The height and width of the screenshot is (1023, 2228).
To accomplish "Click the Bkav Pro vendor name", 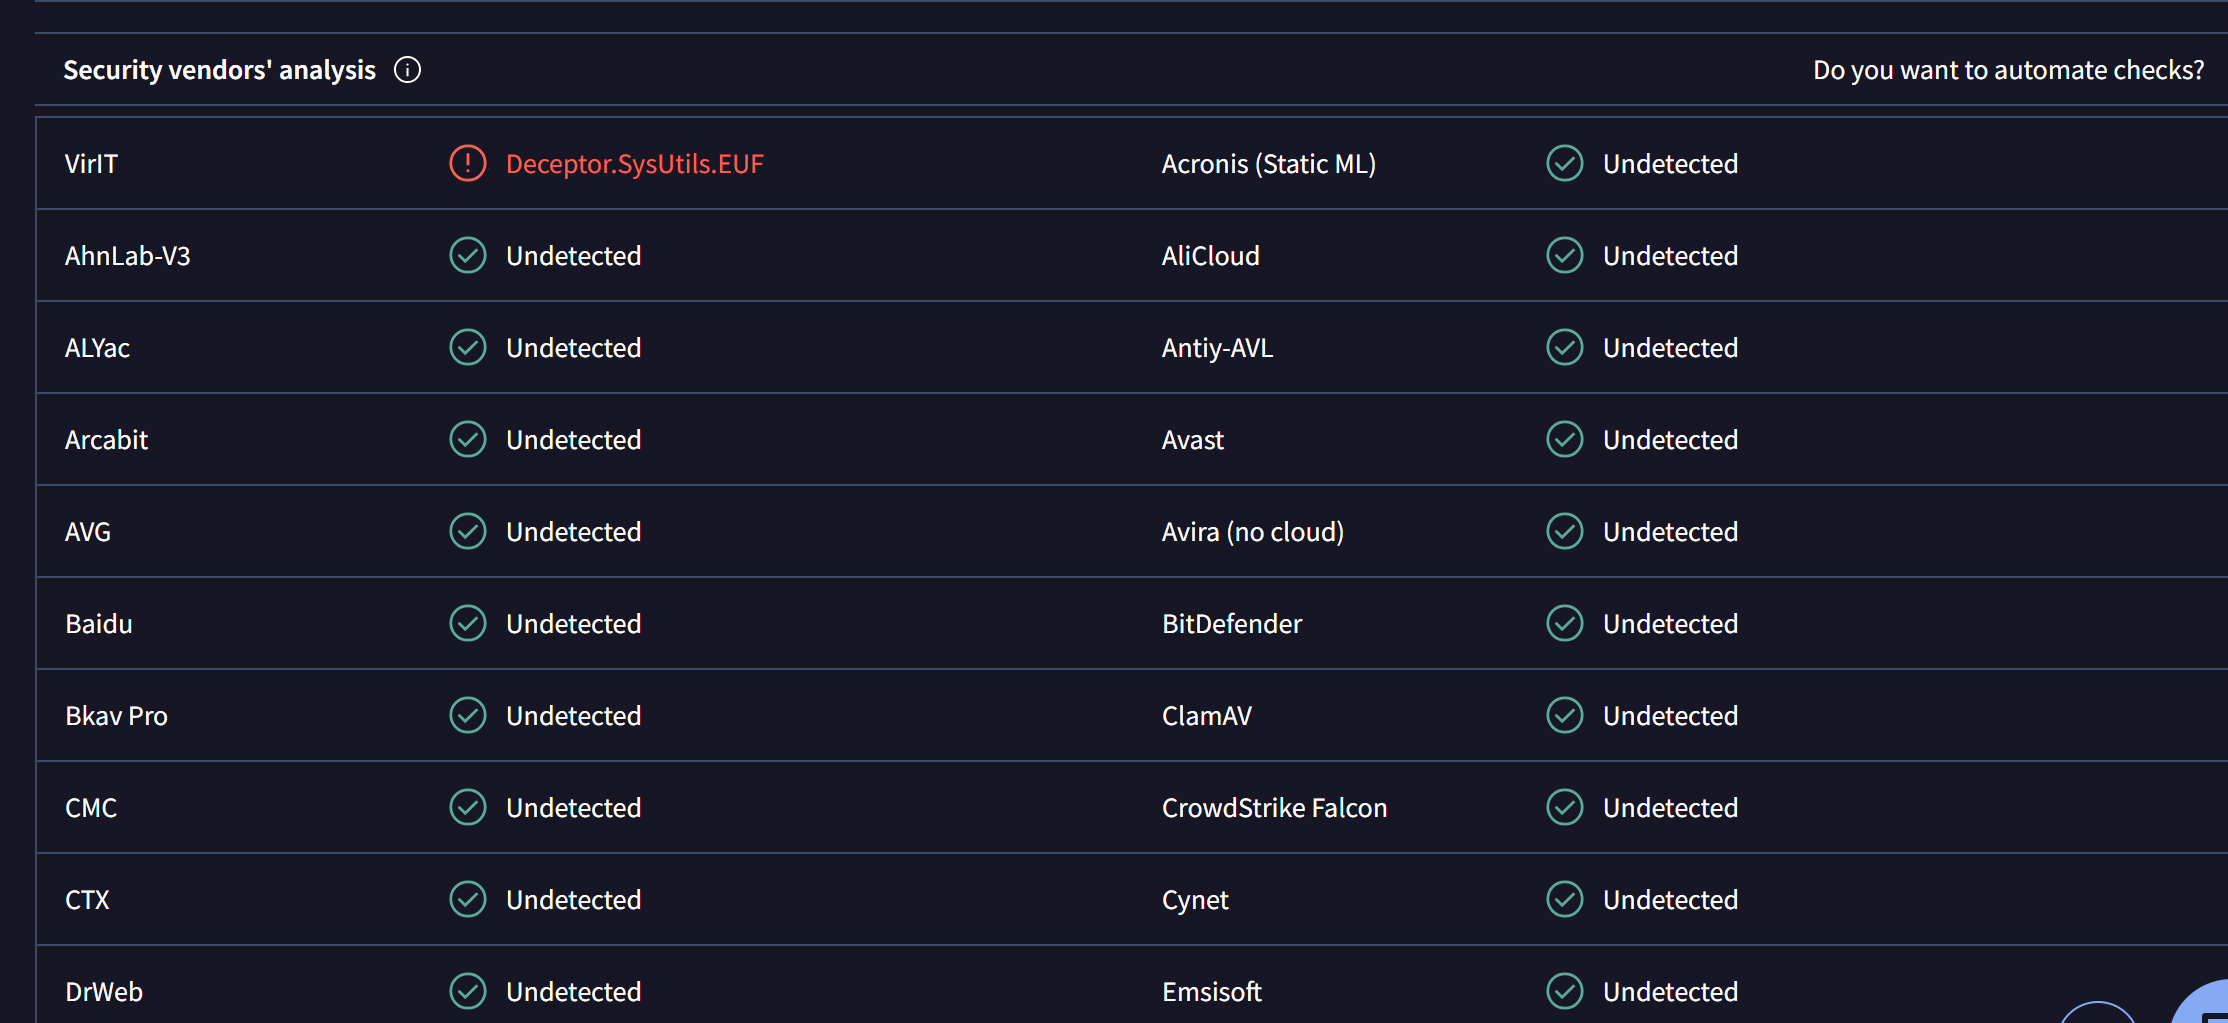I will 116,716.
